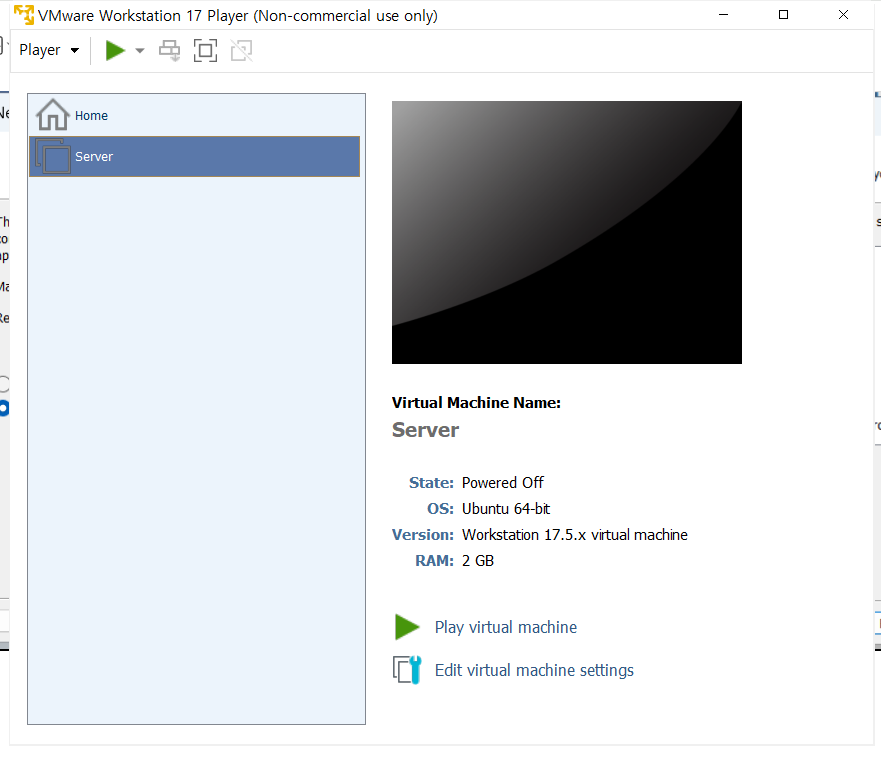Open the Player menu

pos(49,50)
